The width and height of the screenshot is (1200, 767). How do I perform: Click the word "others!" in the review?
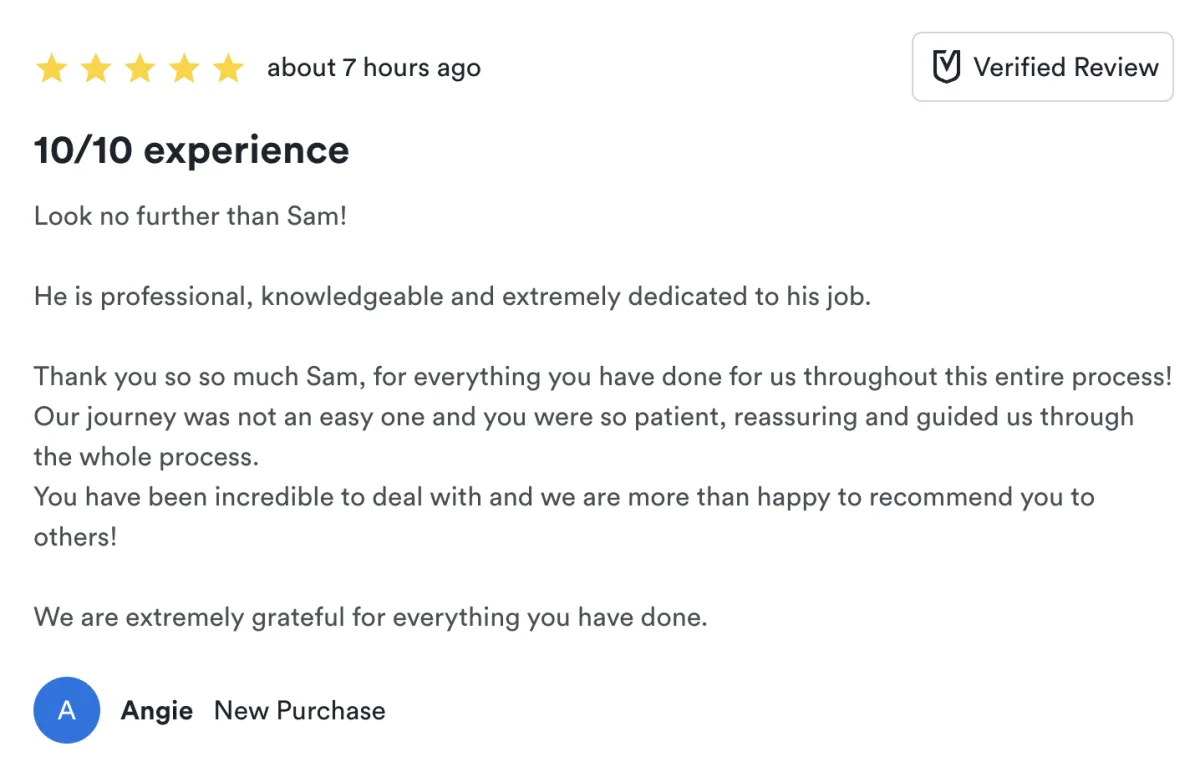(x=75, y=537)
